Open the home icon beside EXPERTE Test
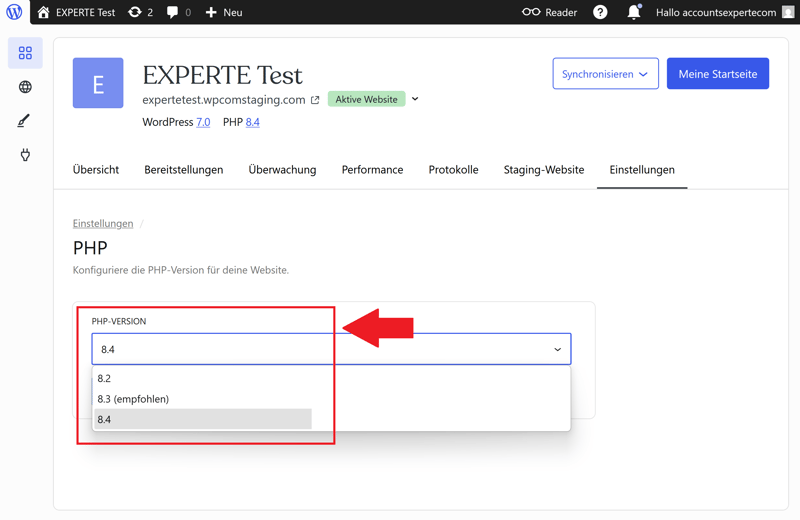Image resolution: width=800 pixels, height=520 pixels. click(x=44, y=12)
